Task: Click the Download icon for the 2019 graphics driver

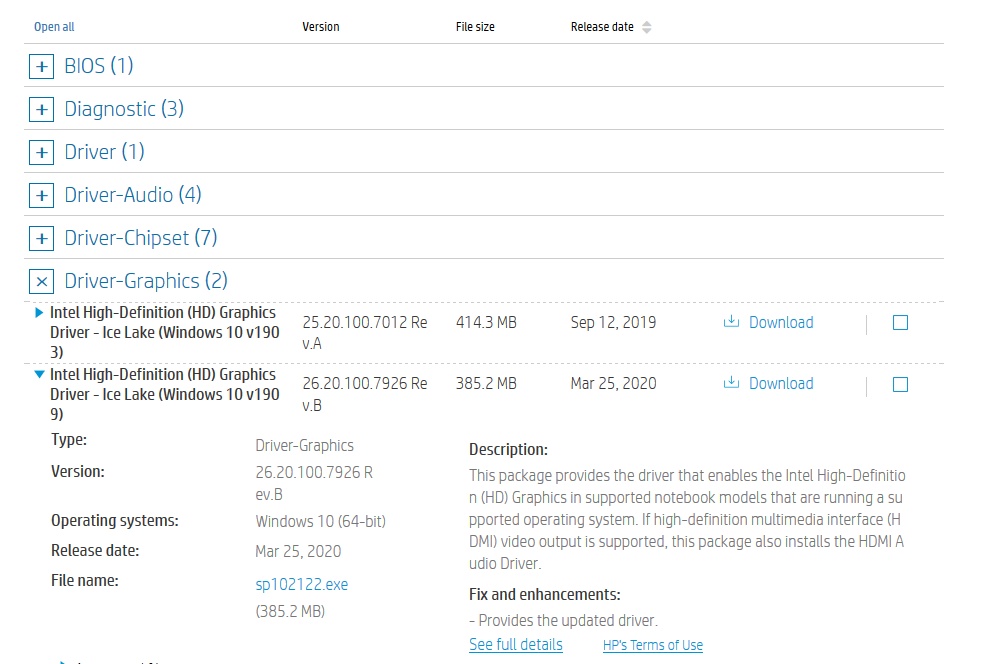Action: click(729, 322)
